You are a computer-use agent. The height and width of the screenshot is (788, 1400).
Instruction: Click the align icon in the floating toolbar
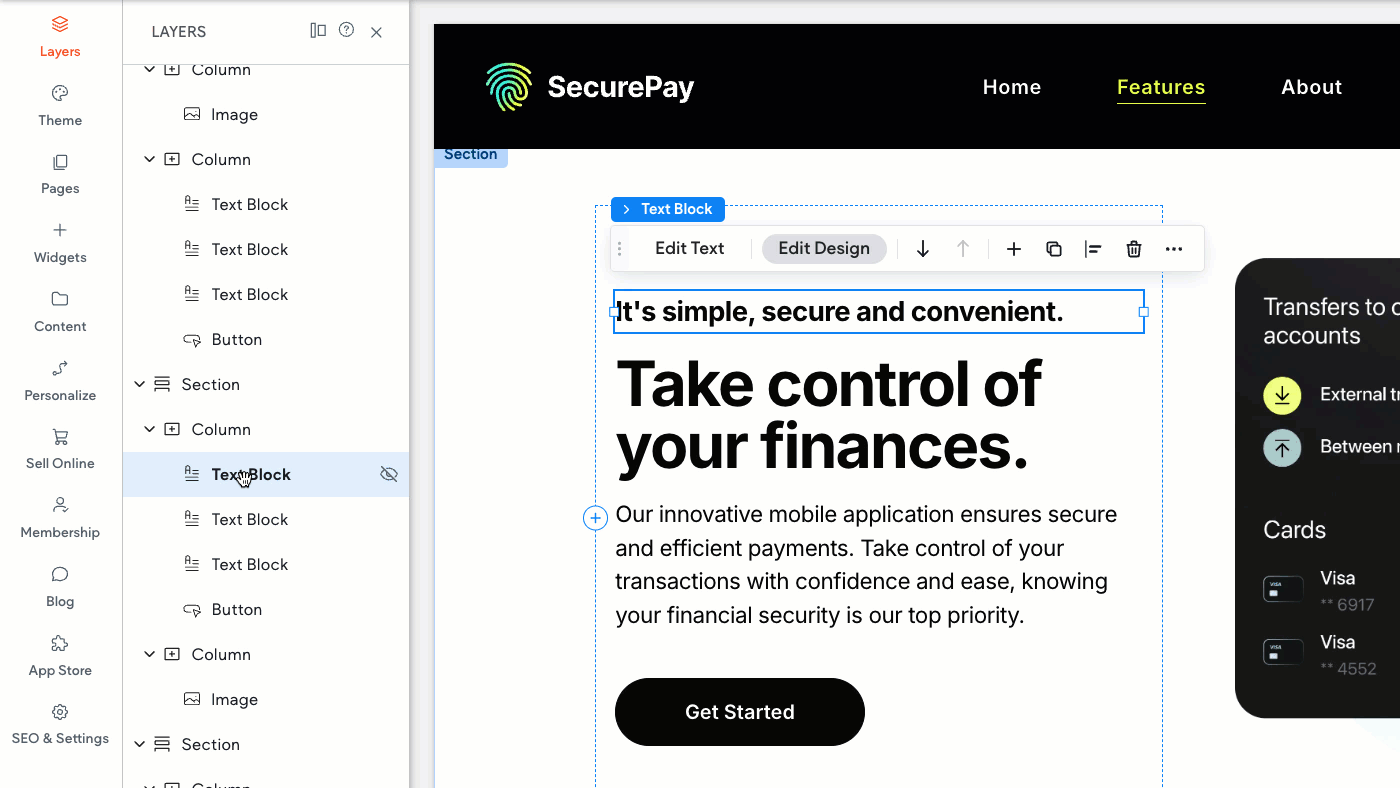tap(1093, 249)
